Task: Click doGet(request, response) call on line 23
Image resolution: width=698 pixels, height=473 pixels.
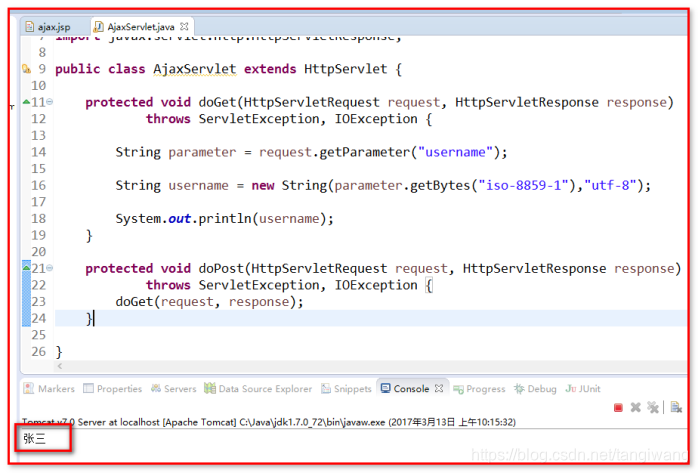Action: pos(209,302)
